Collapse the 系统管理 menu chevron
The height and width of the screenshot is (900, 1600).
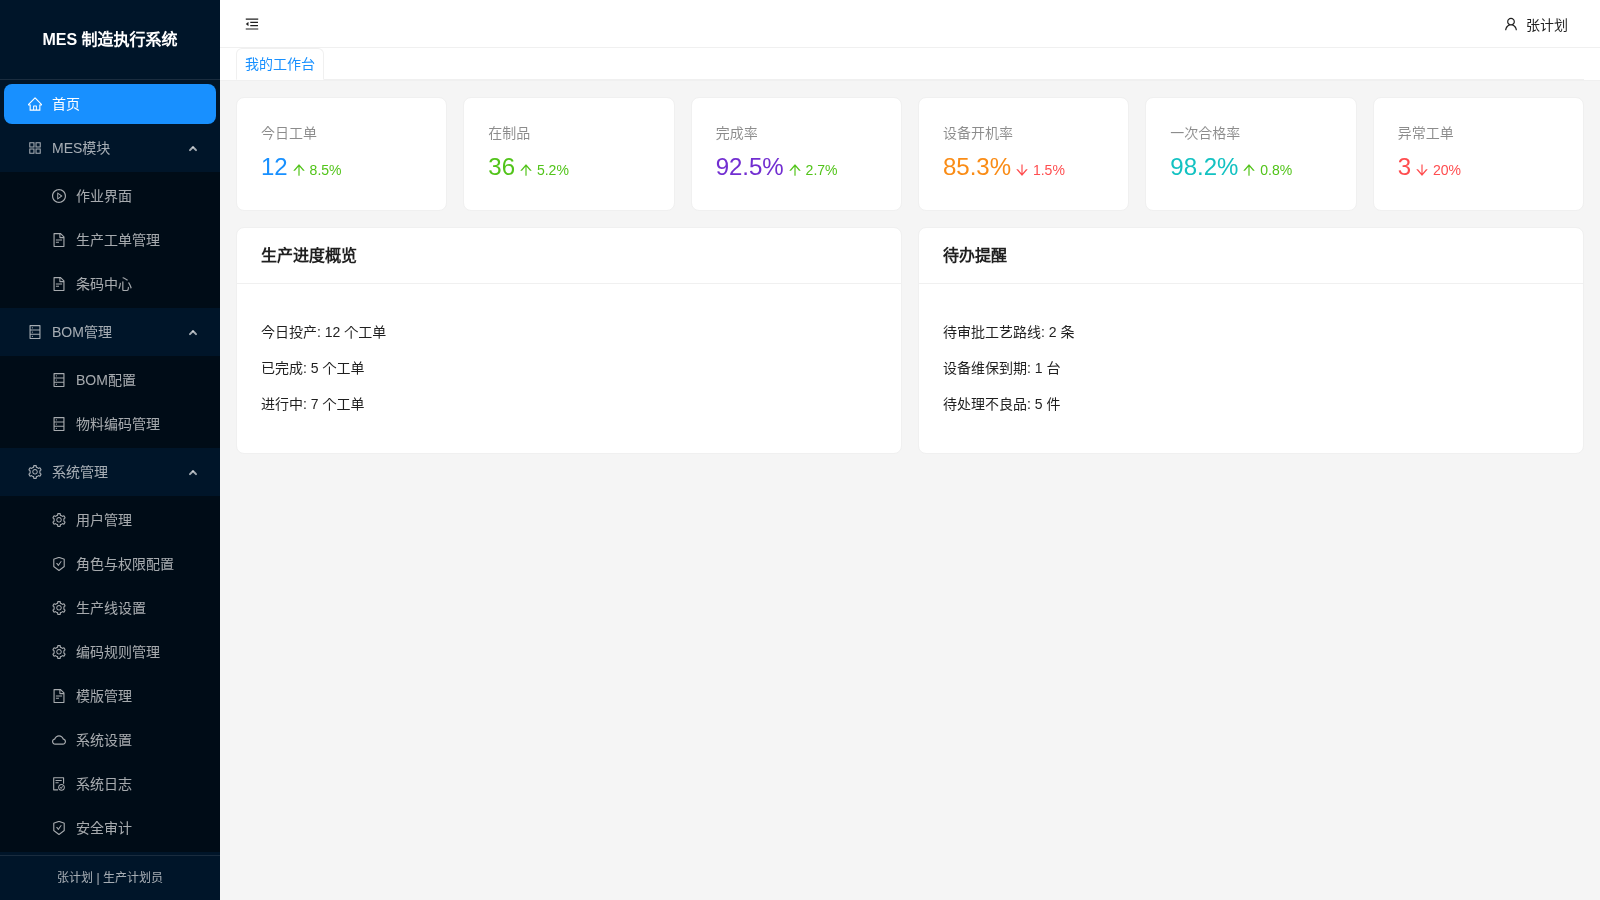pyautogui.click(x=193, y=472)
